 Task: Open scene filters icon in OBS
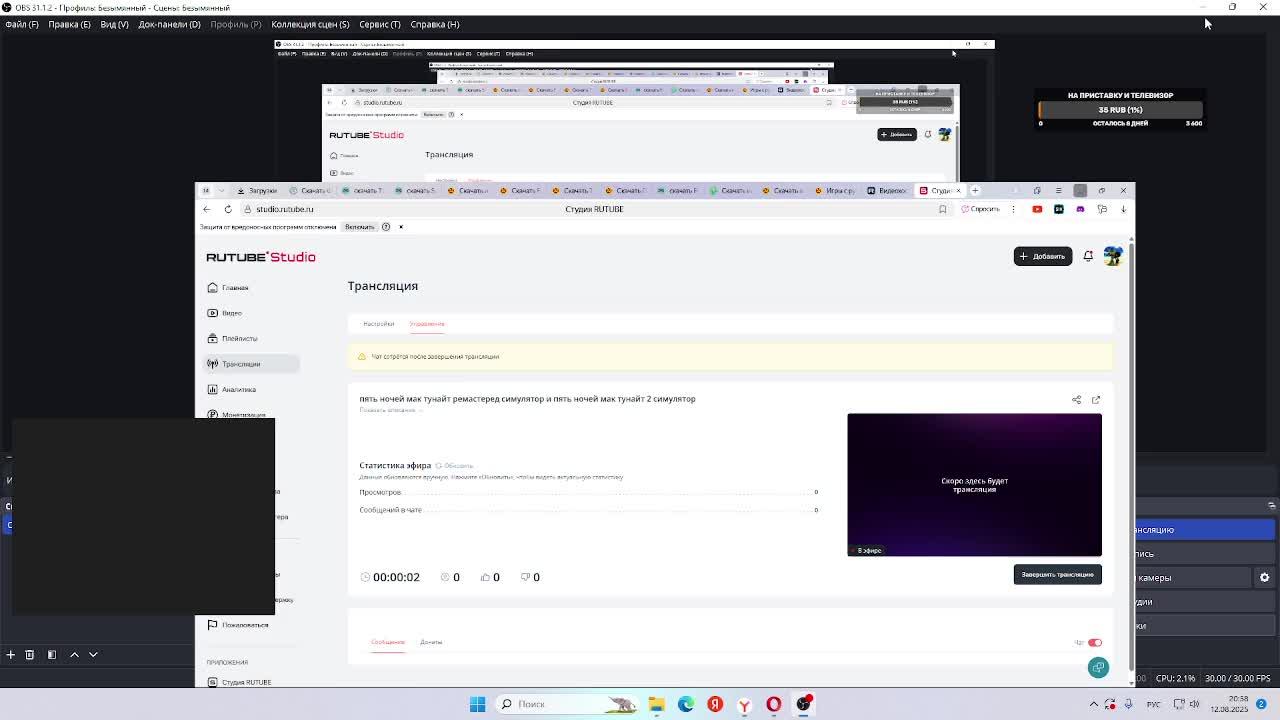pos(52,654)
